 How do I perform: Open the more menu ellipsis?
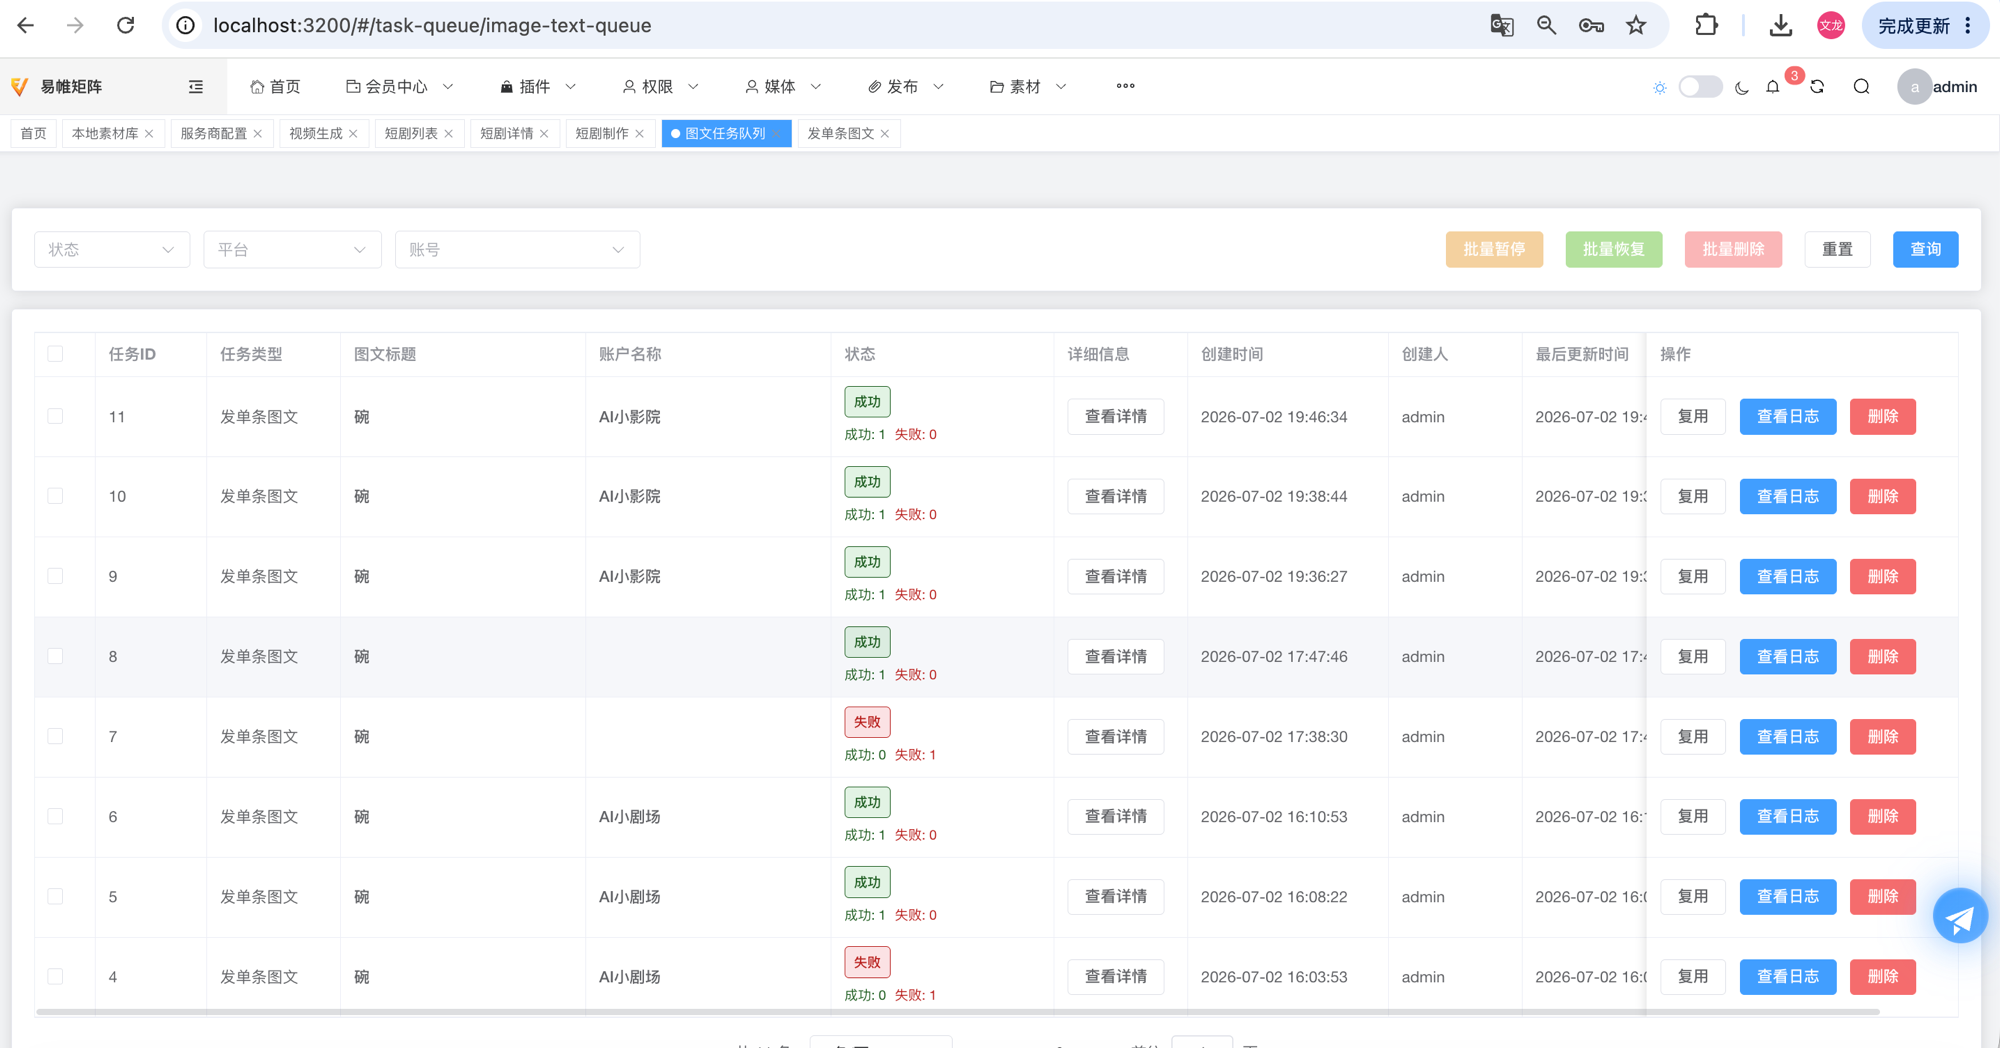[x=1125, y=86]
